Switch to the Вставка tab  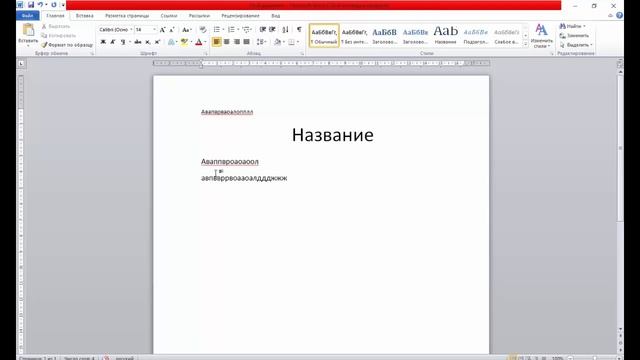84,16
